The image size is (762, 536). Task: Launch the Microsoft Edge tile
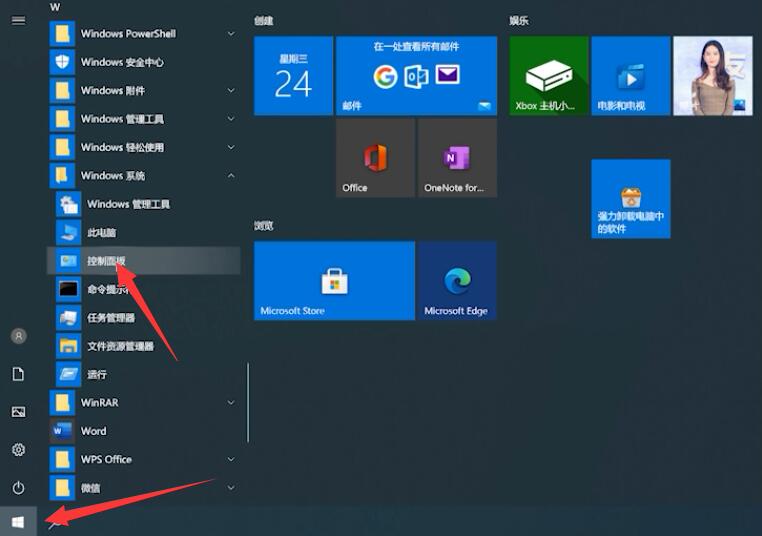[457, 280]
